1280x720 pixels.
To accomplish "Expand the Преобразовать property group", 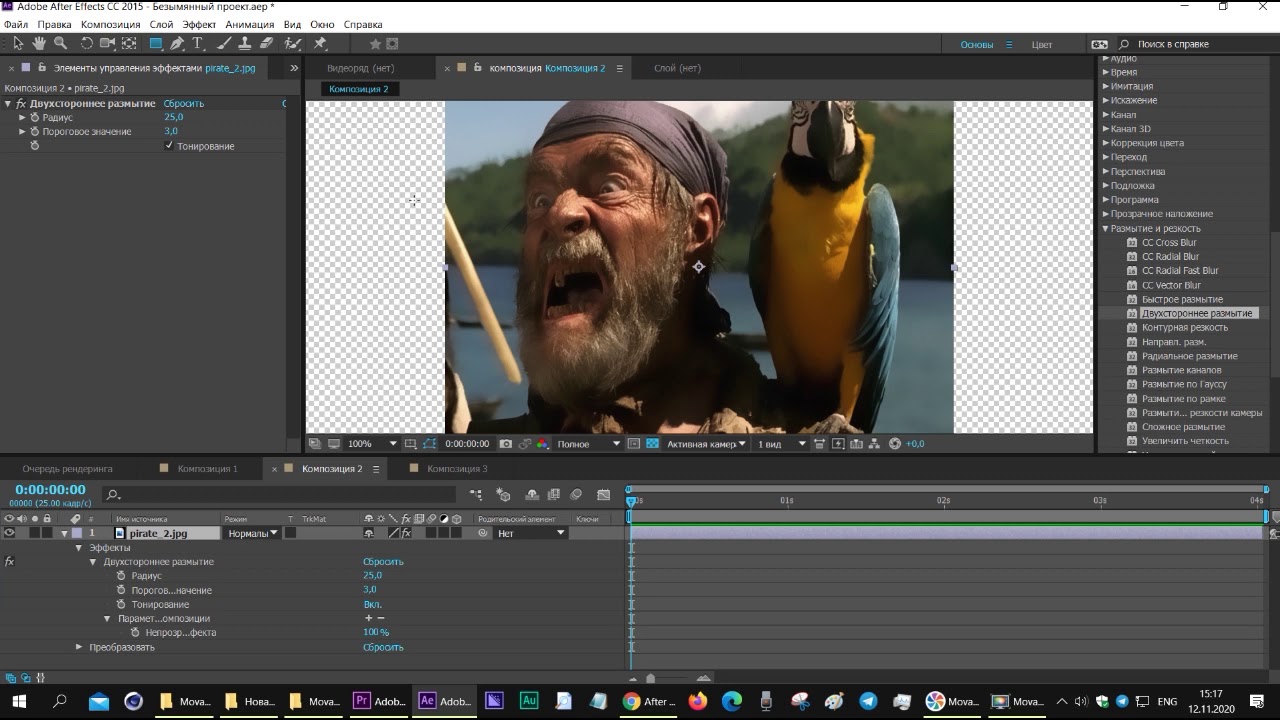I will [79, 647].
